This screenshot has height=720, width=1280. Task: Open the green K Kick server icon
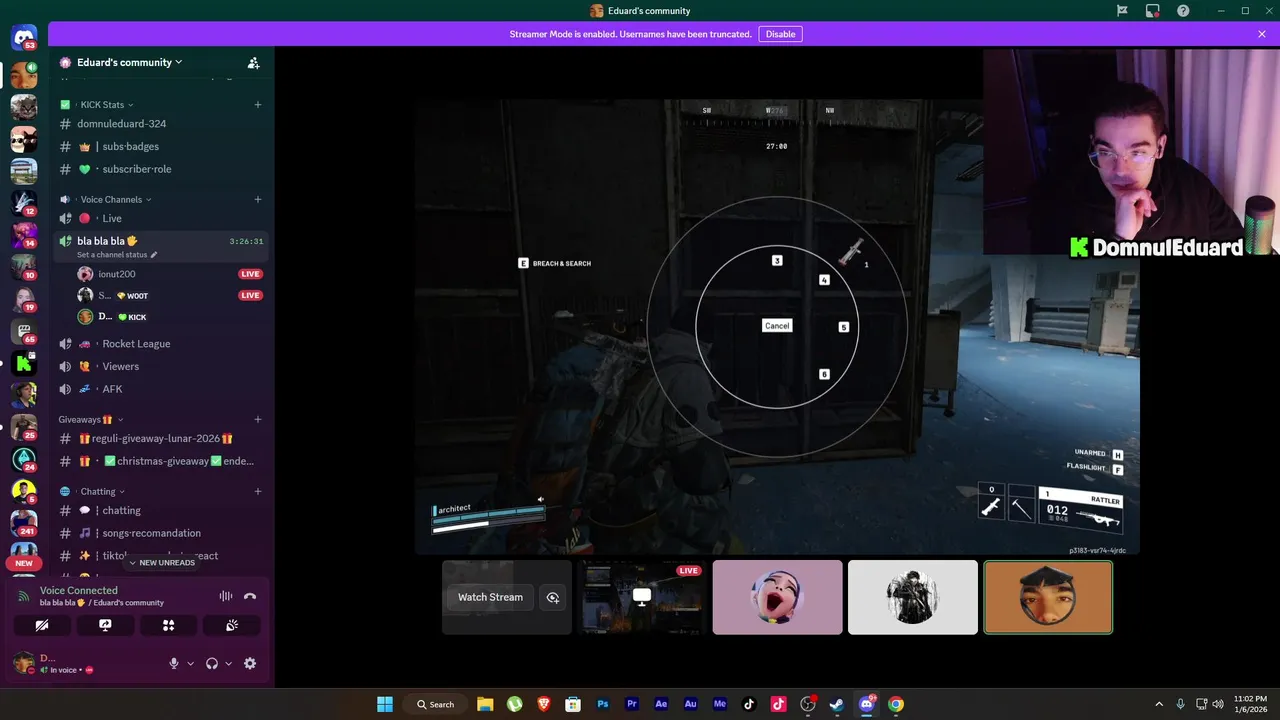click(24, 364)
